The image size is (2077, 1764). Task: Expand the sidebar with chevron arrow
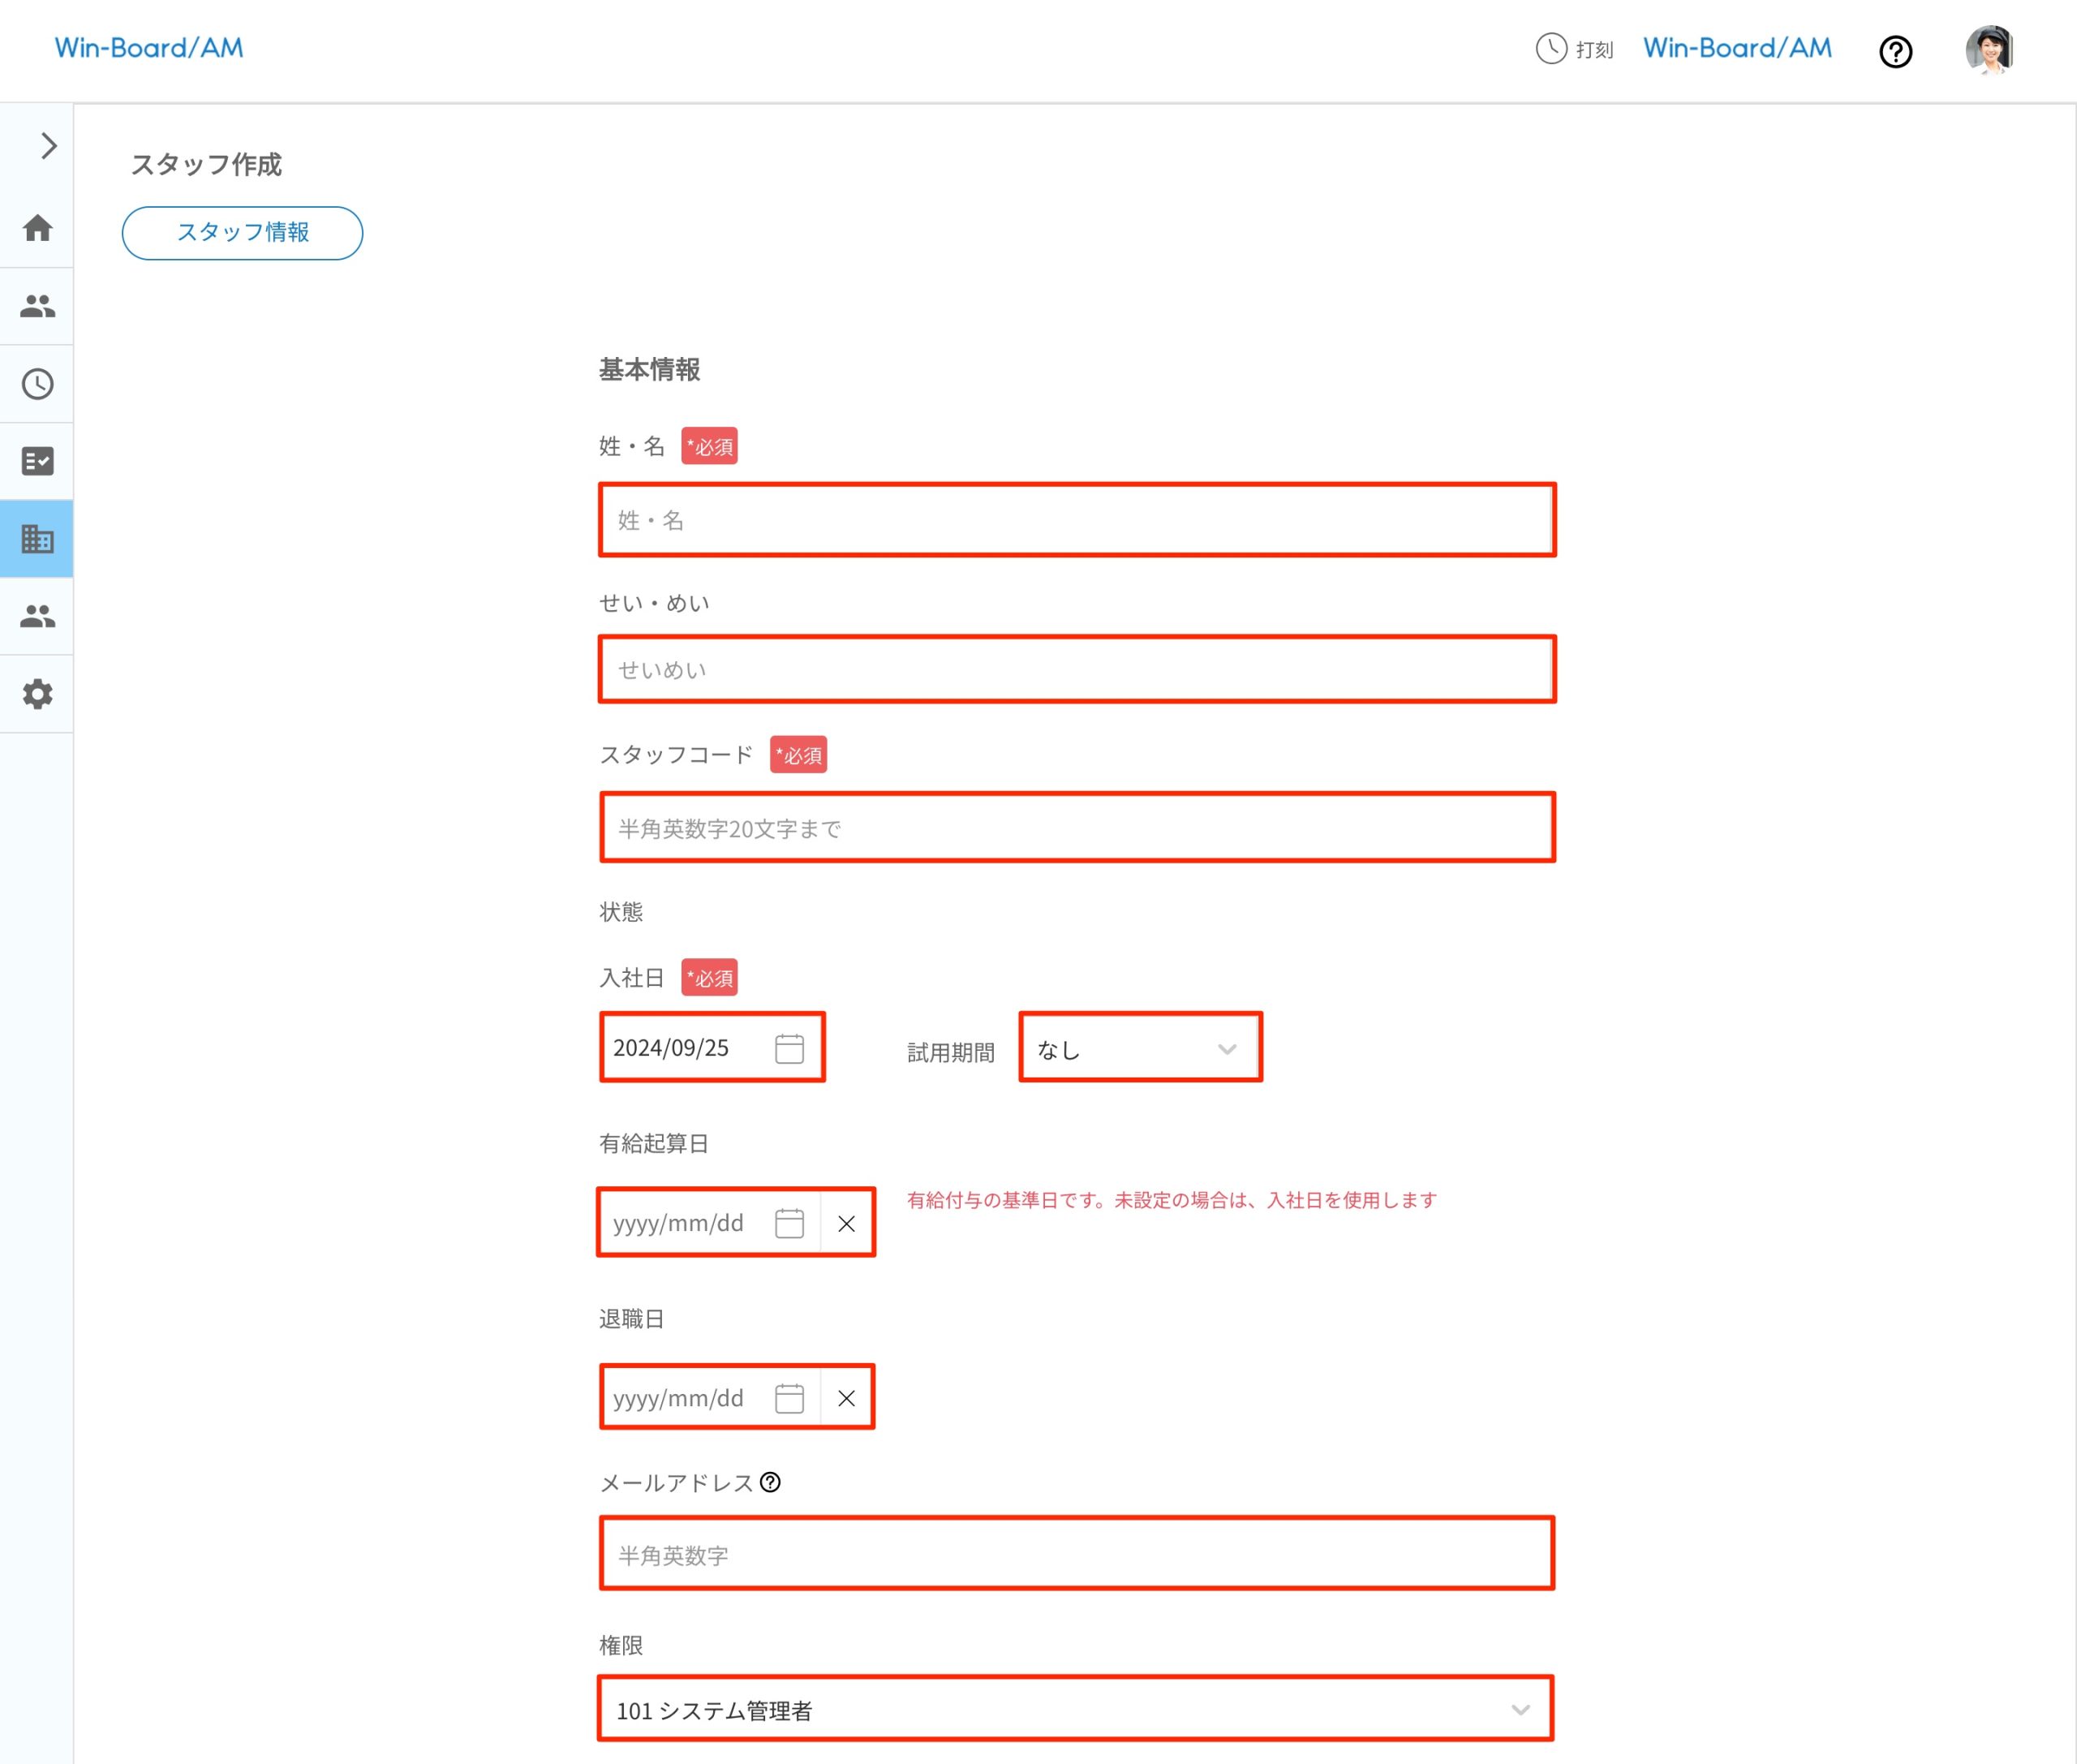click(48, 146)
